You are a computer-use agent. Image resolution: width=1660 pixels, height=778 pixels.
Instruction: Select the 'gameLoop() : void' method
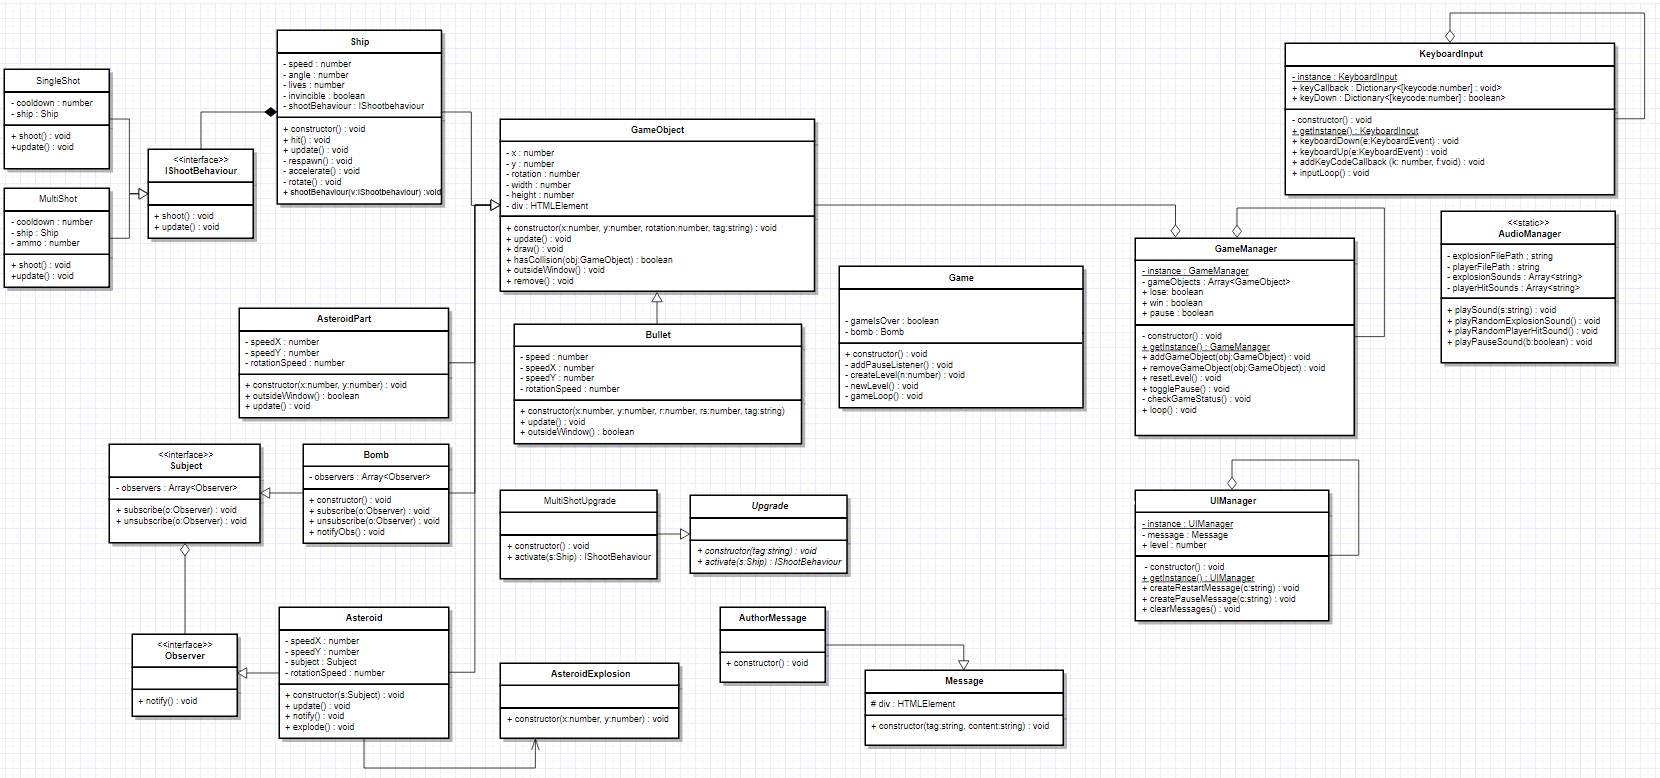(884, 396)
